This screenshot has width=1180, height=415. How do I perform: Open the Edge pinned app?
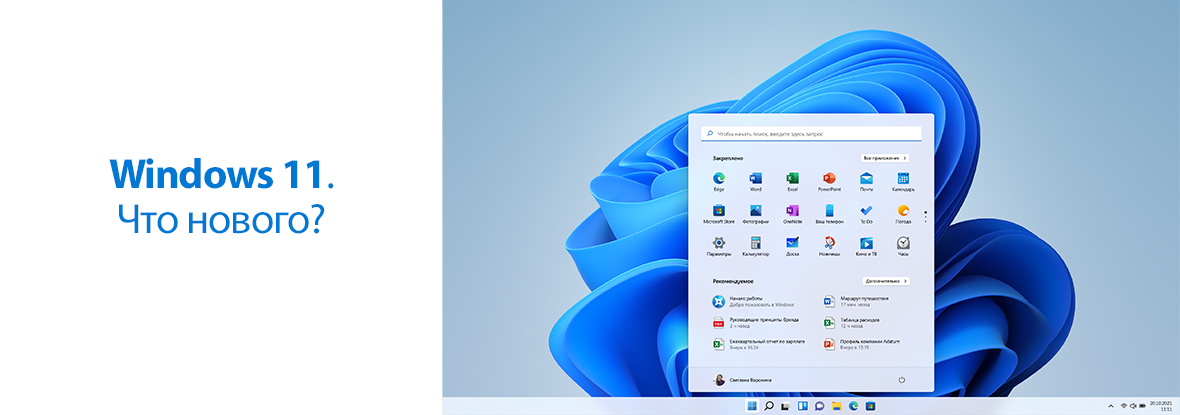tap(719, 181)
